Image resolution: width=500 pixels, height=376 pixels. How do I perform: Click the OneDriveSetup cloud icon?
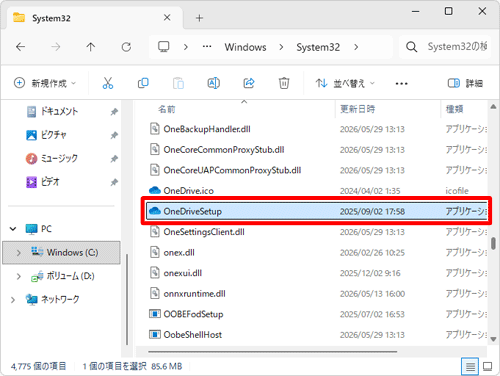pyautogui.click(x=155, y=211)
